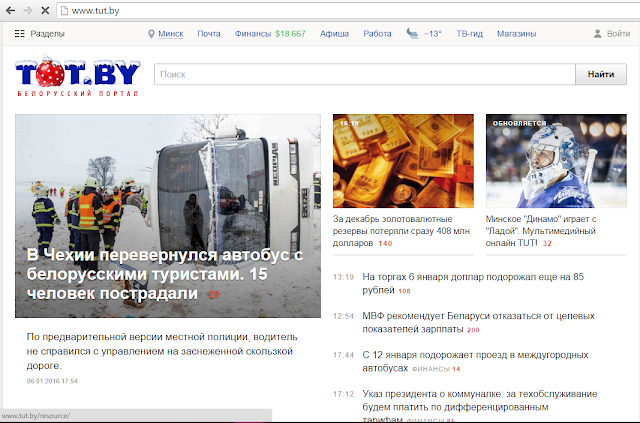The image size is (640, 423).
Task: Open article on gold reserves losing 408 million
Action: point(401,231)
